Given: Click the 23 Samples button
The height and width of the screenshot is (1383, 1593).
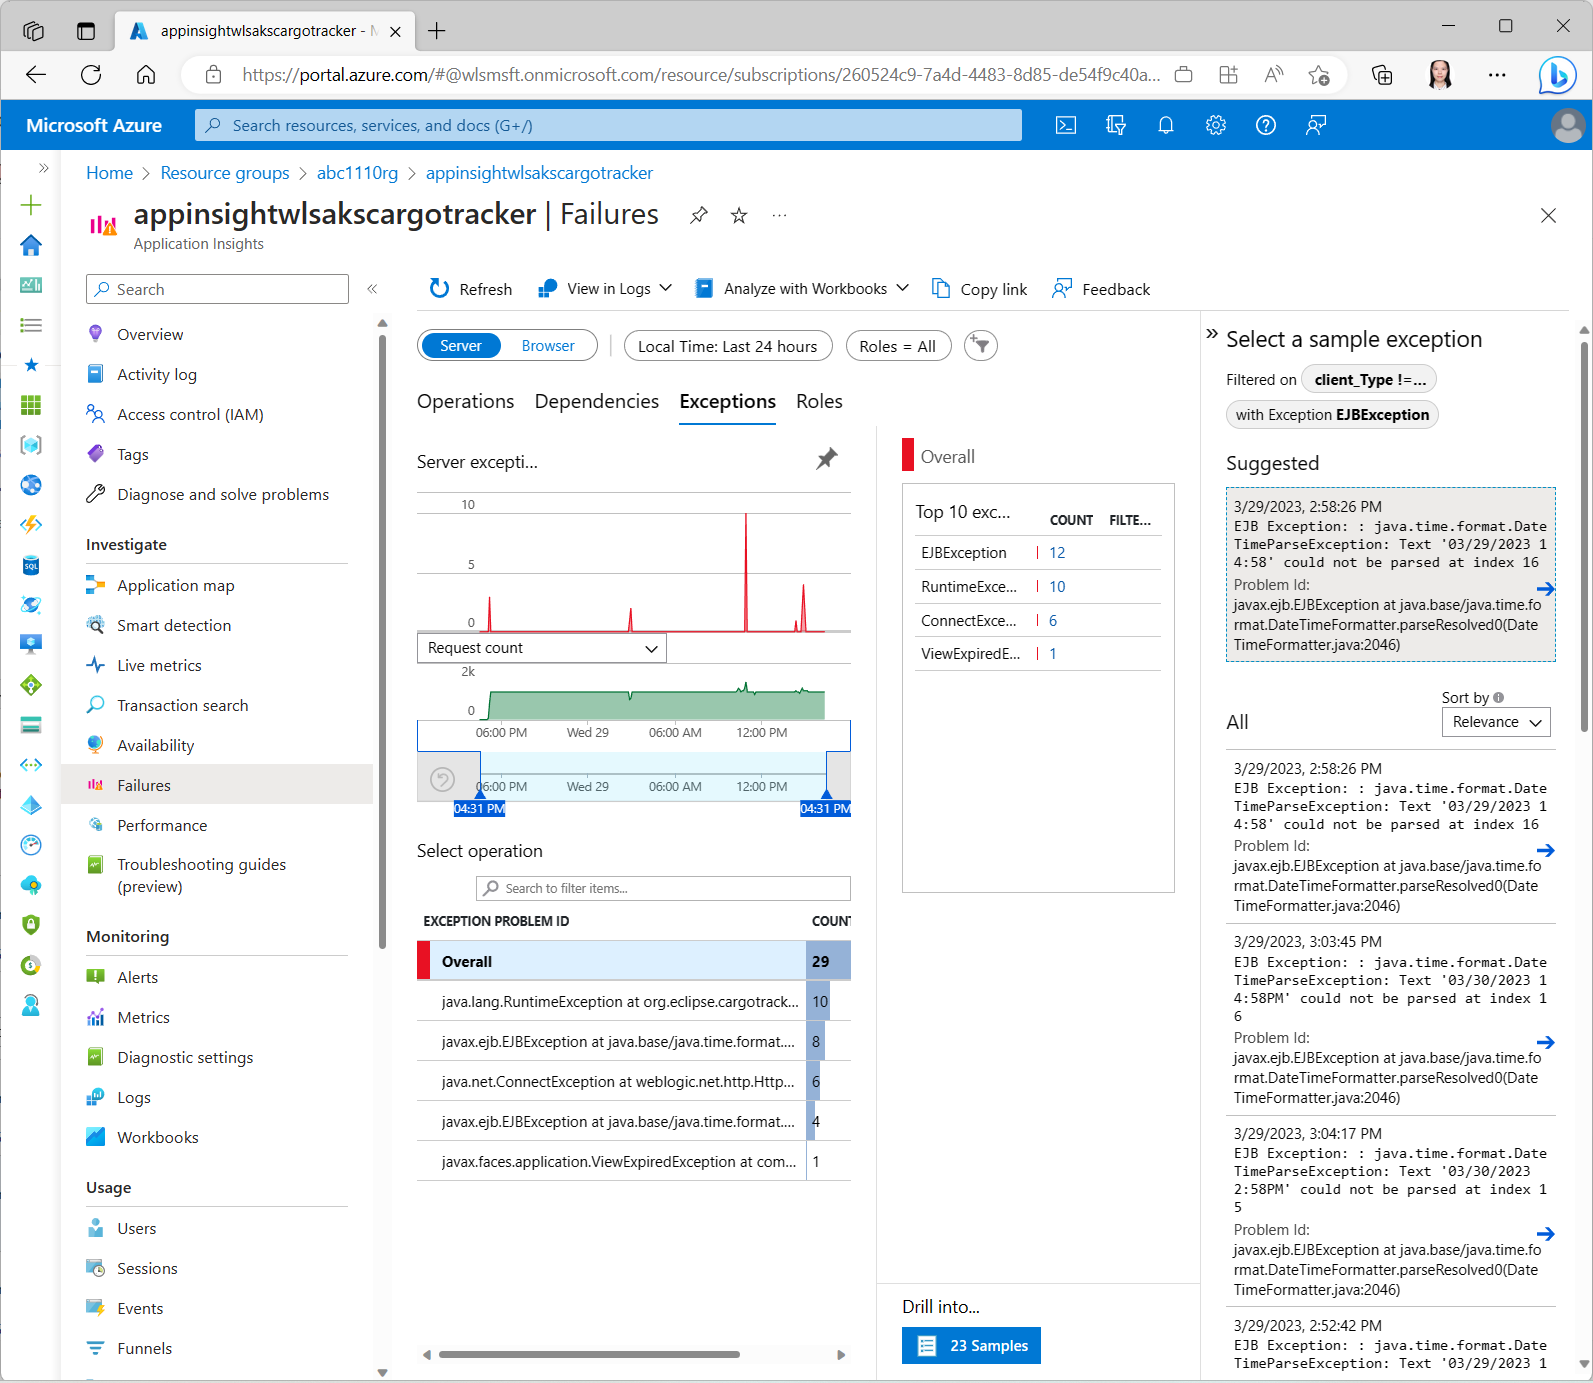Looking at the screenshot, I should (971, 1346).
